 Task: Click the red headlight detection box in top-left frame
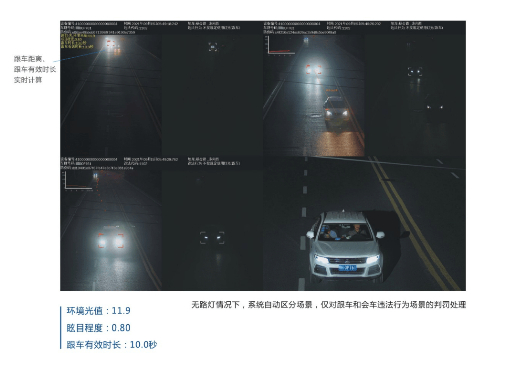pyautogui.click(x=110, y=44)
